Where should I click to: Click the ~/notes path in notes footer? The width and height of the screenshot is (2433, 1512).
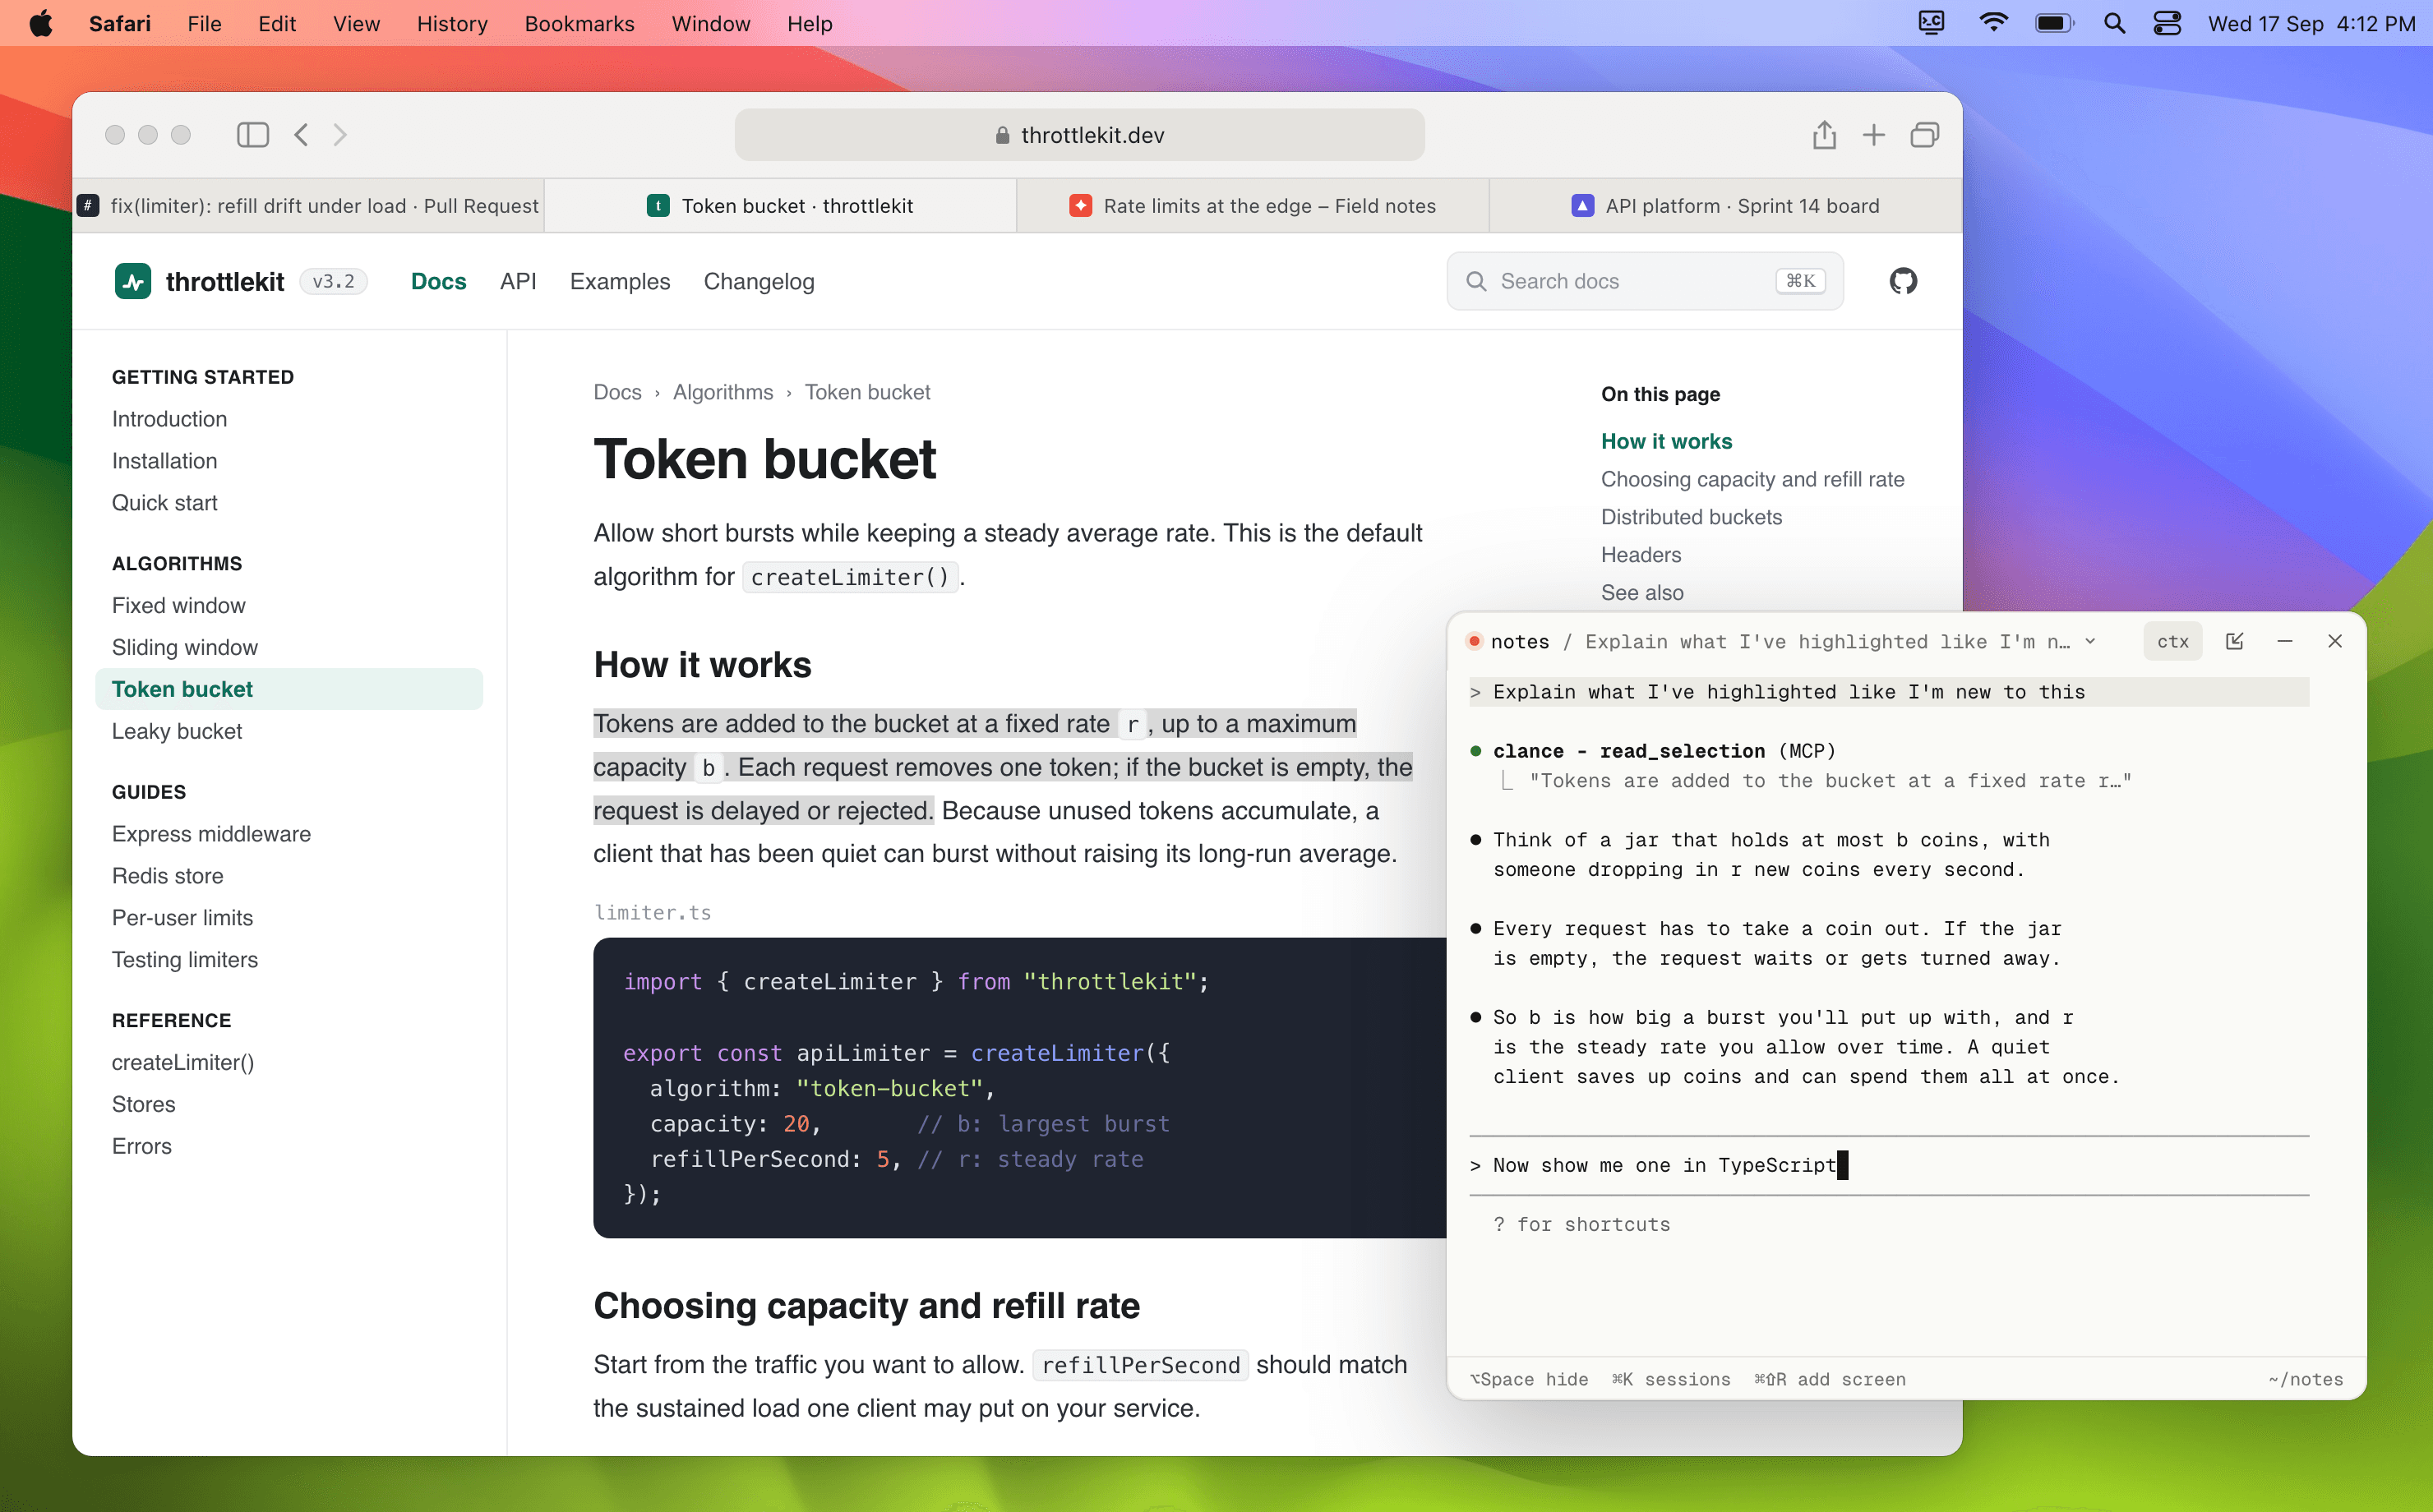point(2305,1379)
